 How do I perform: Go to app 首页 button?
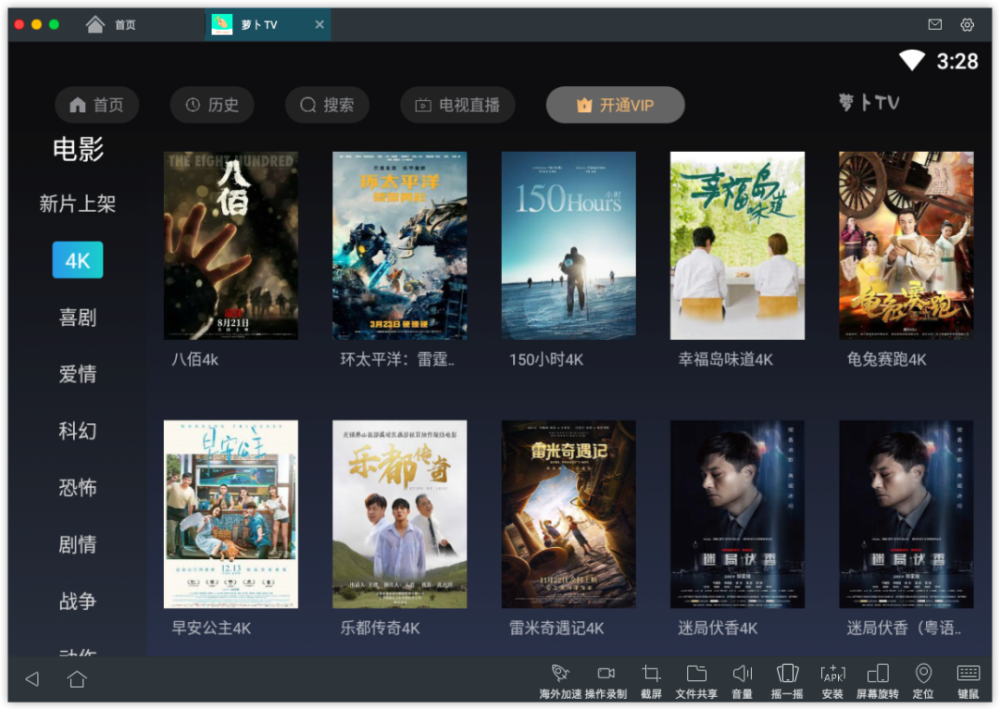[97, 105]
